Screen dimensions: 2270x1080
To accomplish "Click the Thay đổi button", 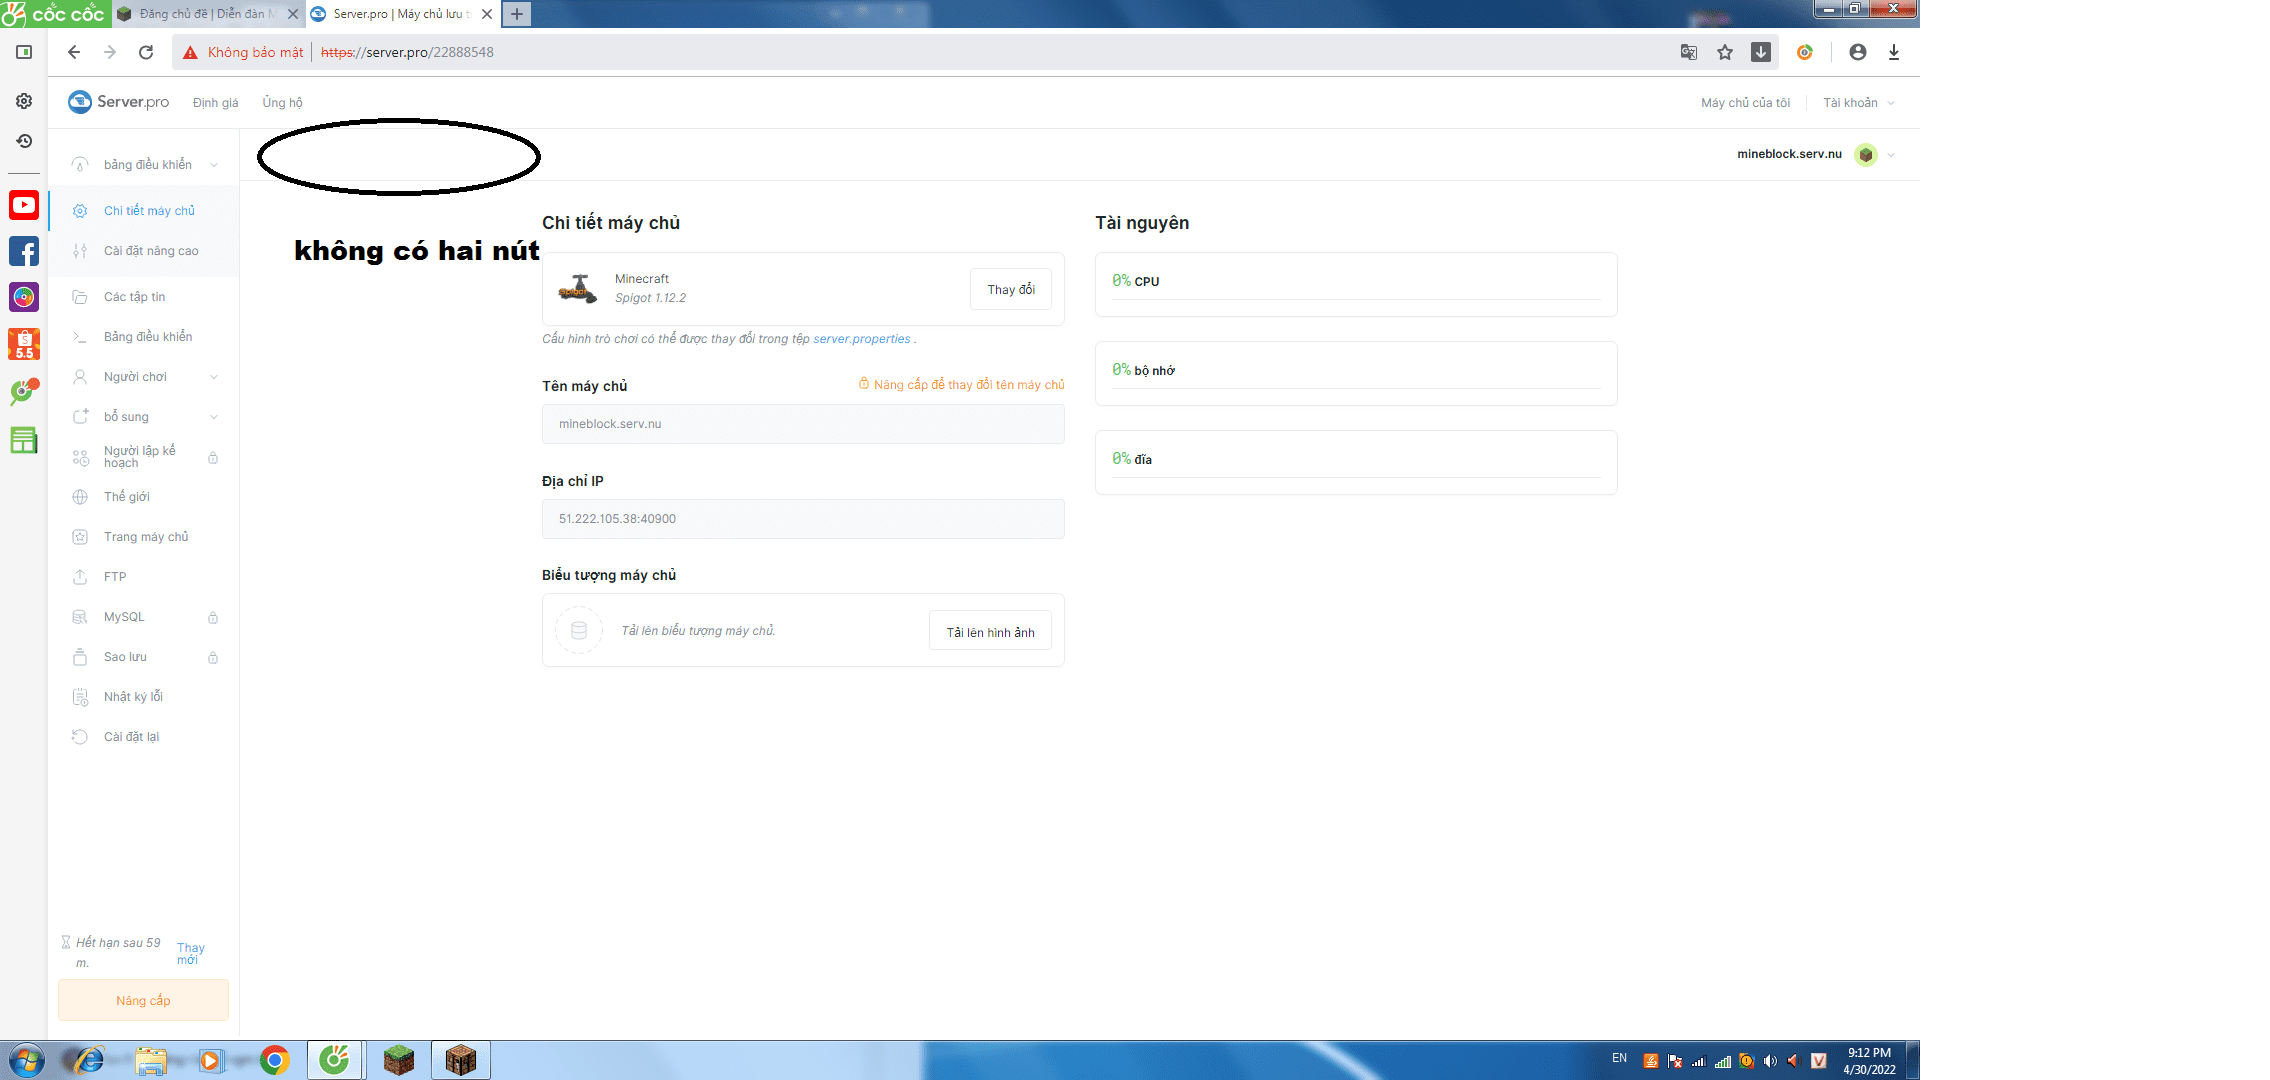I will (1010, 289).
